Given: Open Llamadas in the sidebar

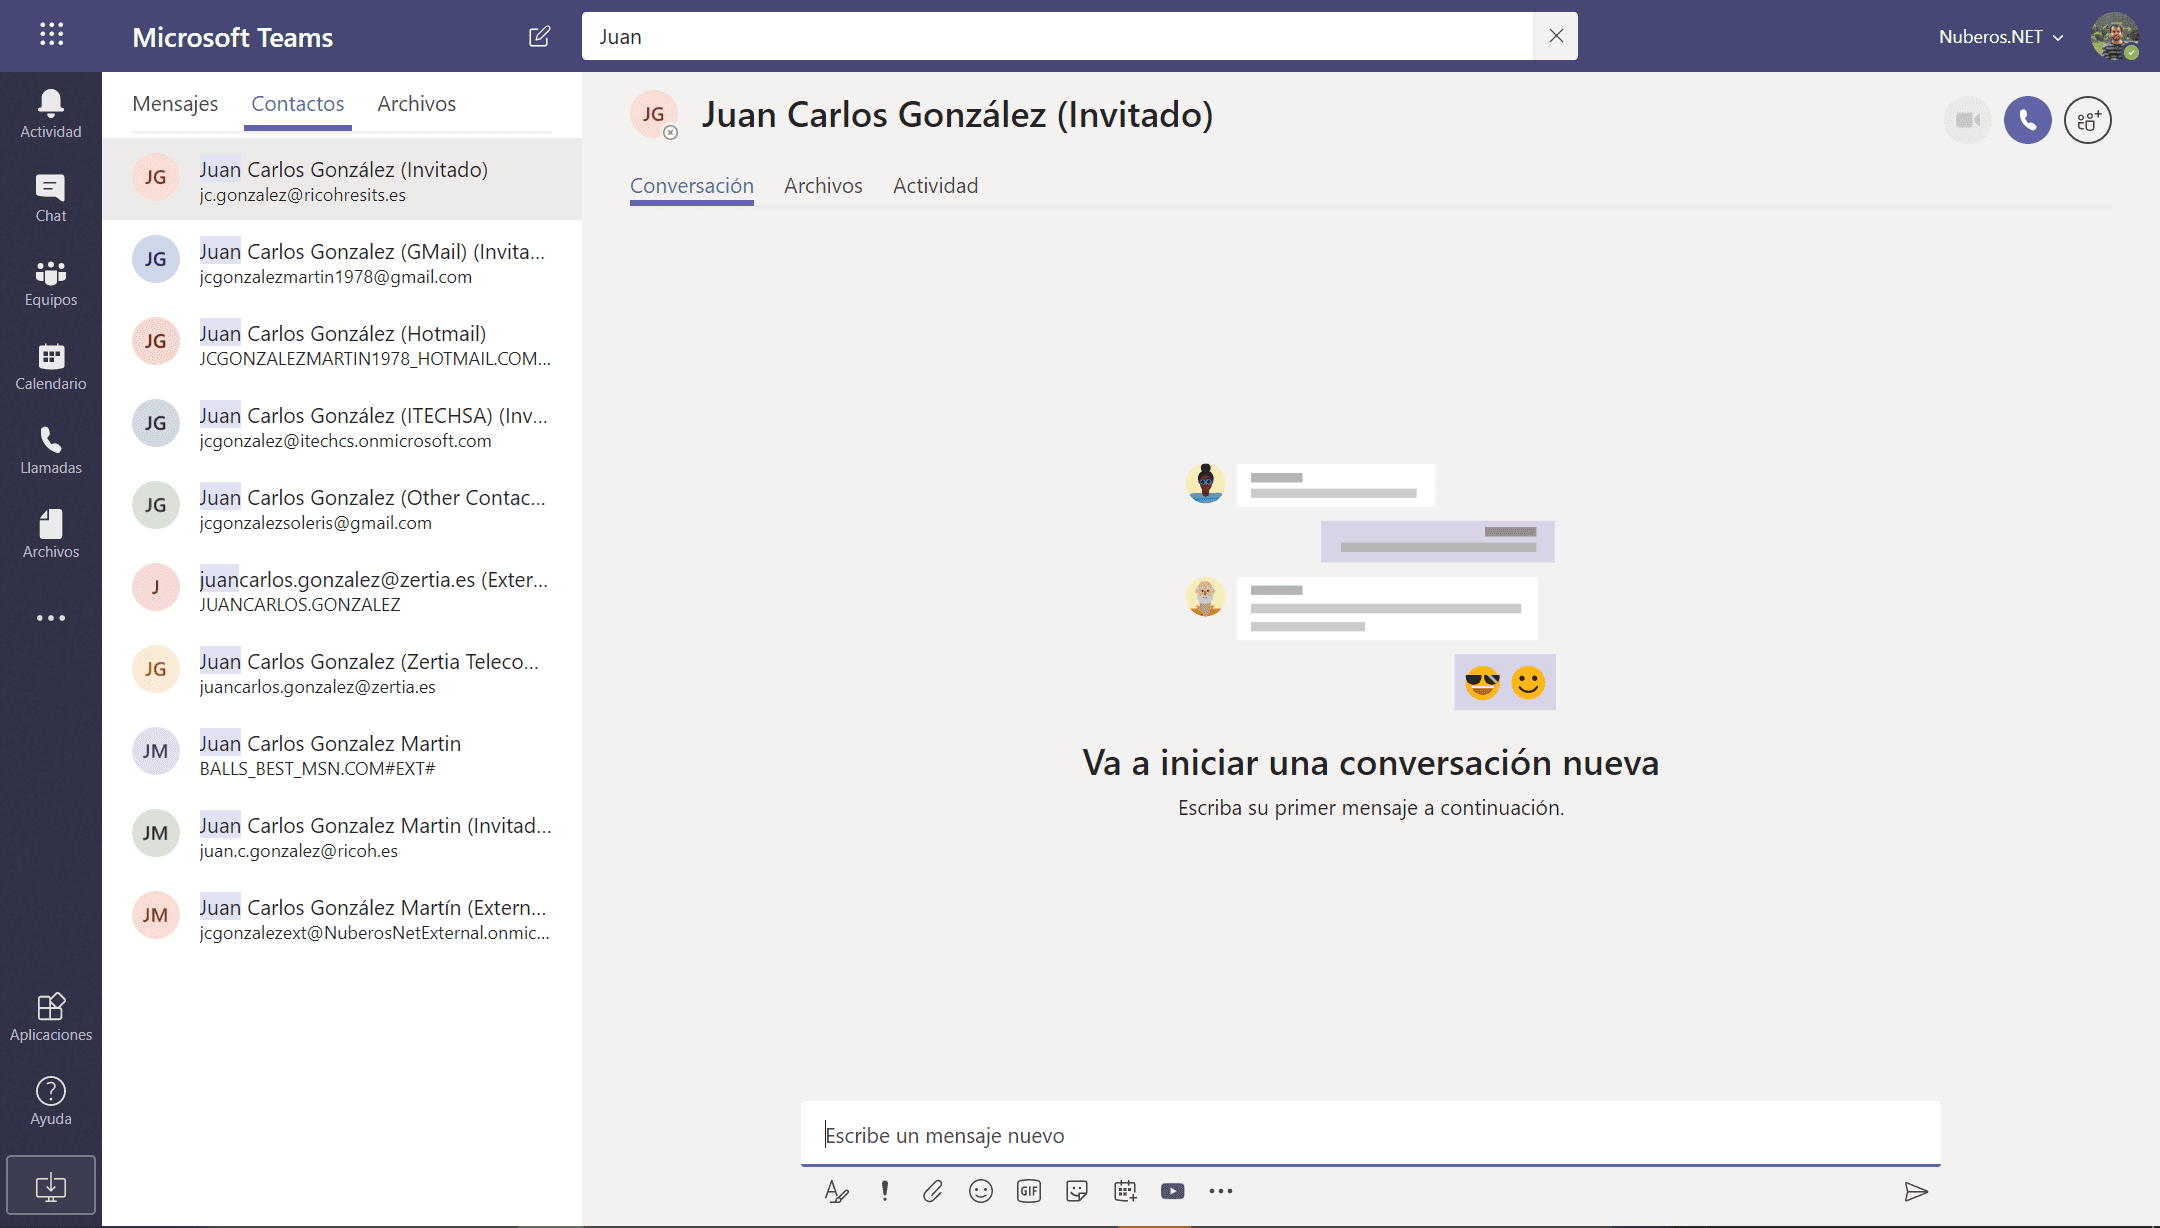Looking at the screenshot, I should coord(51,450).
